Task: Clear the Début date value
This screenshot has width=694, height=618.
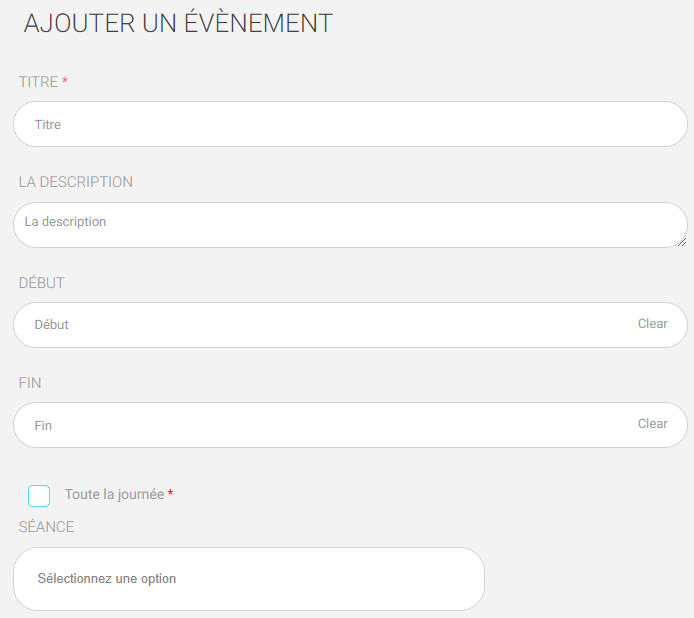Action: pyautogui.click(x=652, y=324)
